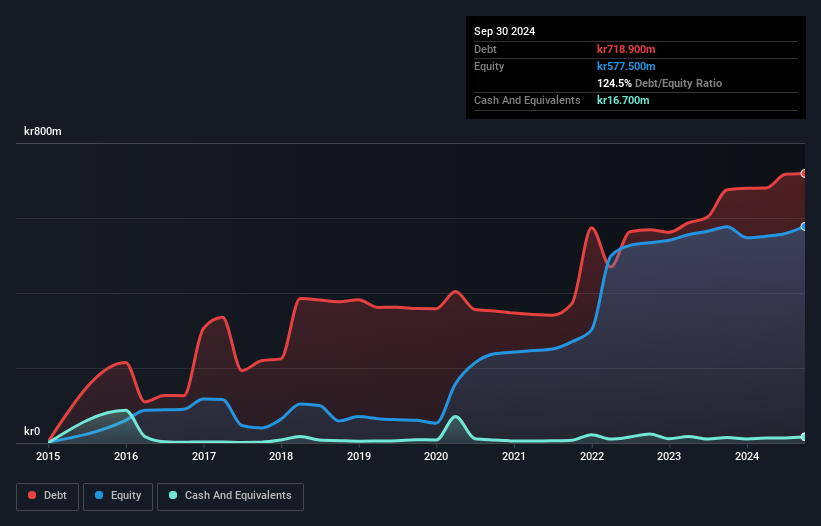
Task: Click the red Debt legend dot
Action: (x=32, y=495)
